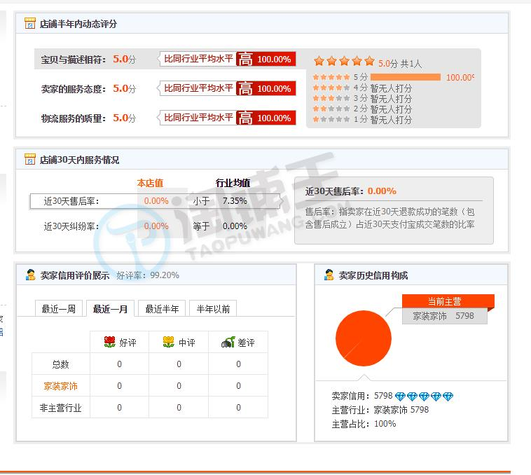Switch to the 最近一周 tab

[59, 308]
